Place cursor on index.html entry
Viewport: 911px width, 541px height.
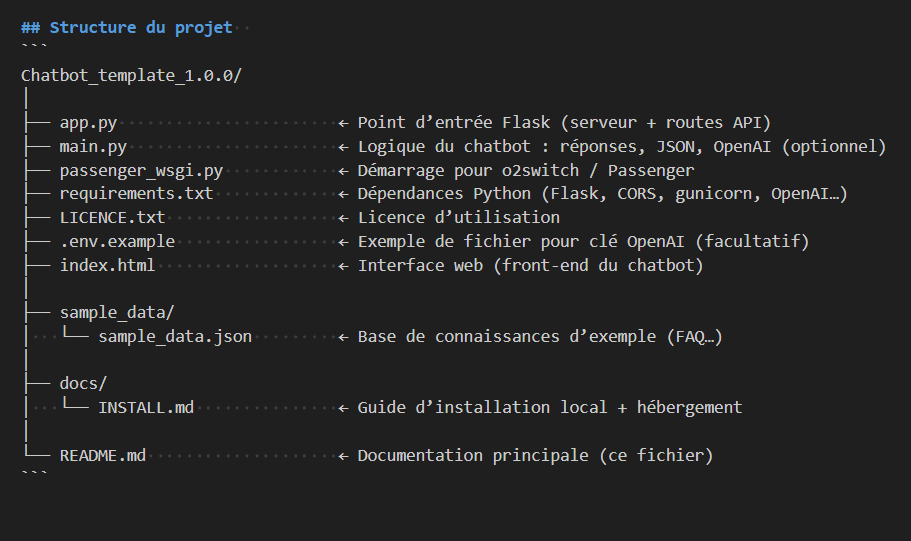(107, 265)
